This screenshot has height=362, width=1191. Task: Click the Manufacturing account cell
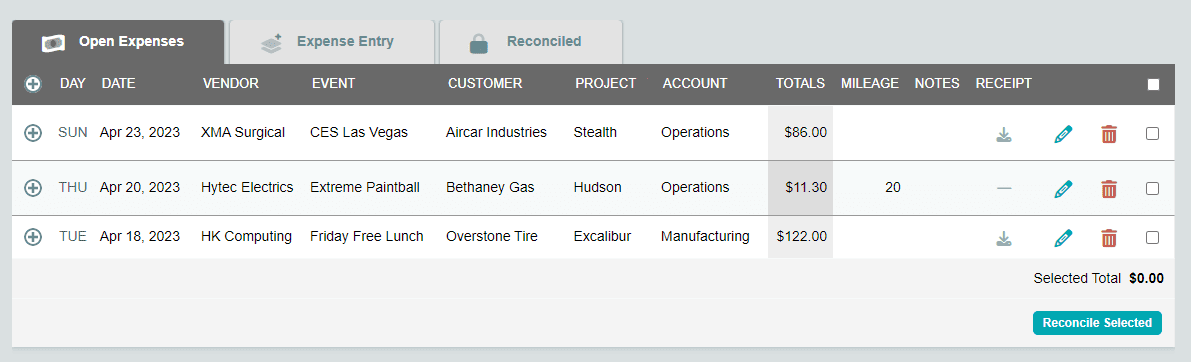point(705,237)
